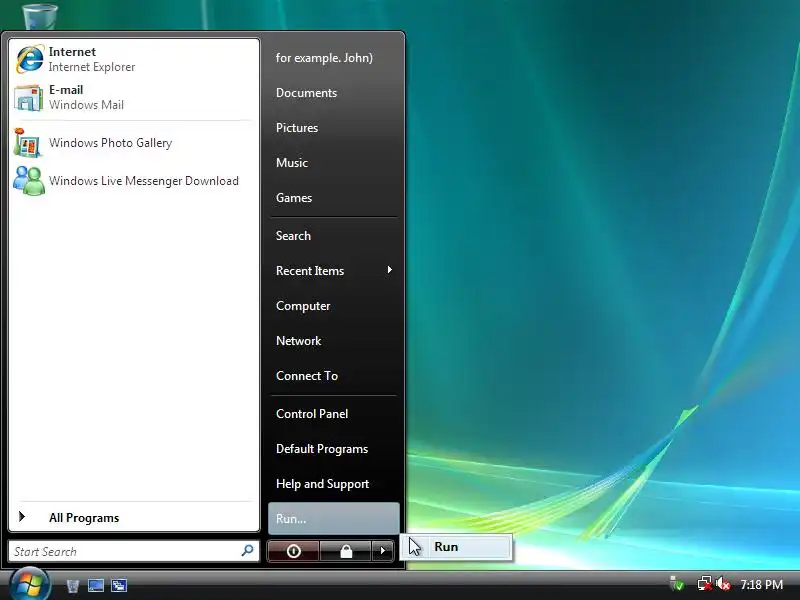Image resolution: width=800 pixels, height=600 pixels.
Task: Open Documents folder
Action: pos(333,93)
